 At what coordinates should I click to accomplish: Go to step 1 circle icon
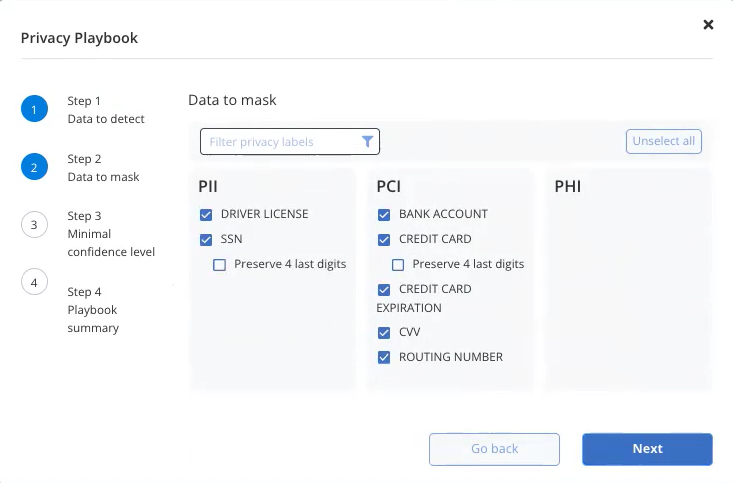point(34,109)
